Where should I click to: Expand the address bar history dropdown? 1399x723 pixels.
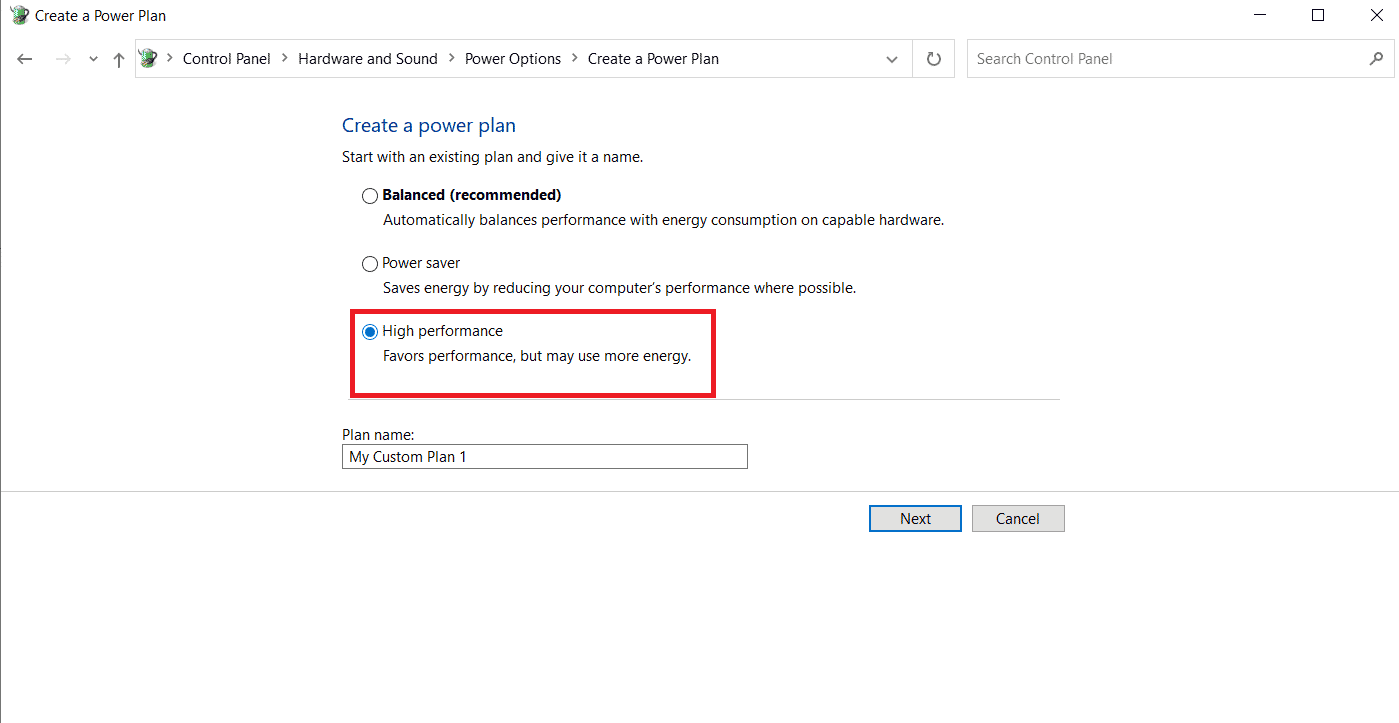pyautogui.click(x=892, y=59)
